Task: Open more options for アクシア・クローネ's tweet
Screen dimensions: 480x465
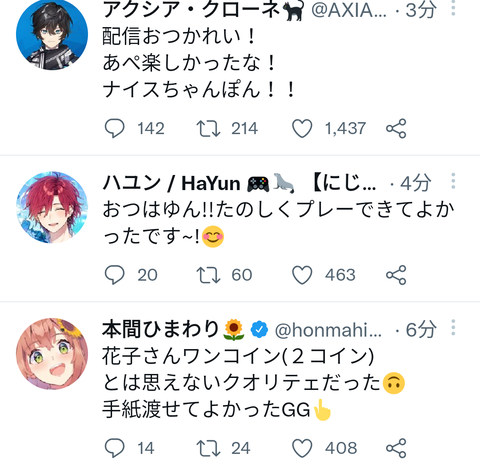Action: tap(453, 7)
